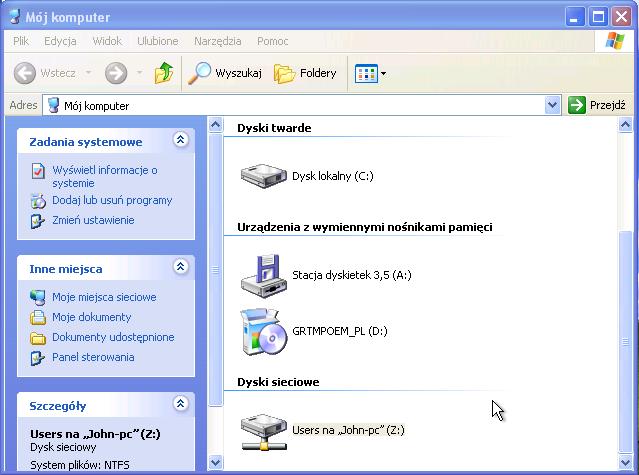
Task: Go up one folder level icon
Action: [164, 73]
